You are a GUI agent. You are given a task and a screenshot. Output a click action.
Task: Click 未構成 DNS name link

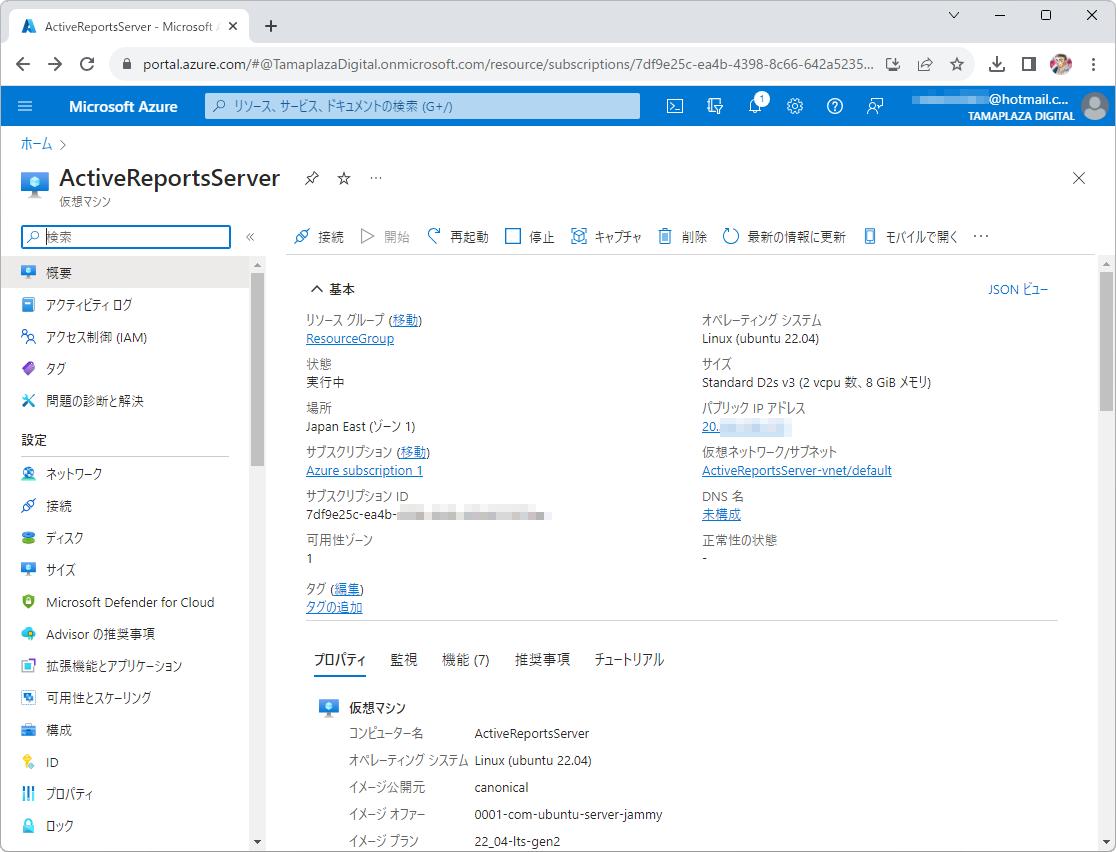pos(721,515)
